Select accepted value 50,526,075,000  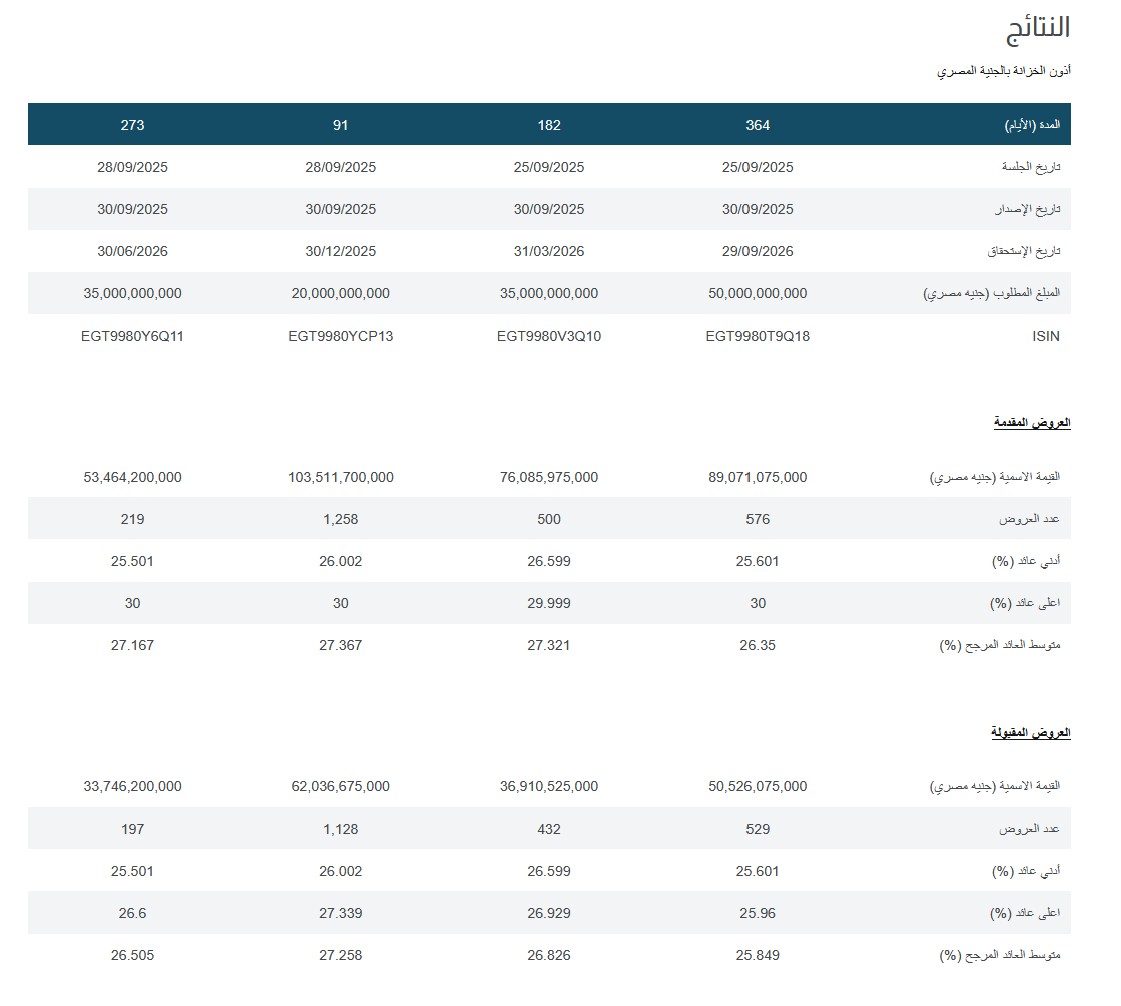click(757, 786)
